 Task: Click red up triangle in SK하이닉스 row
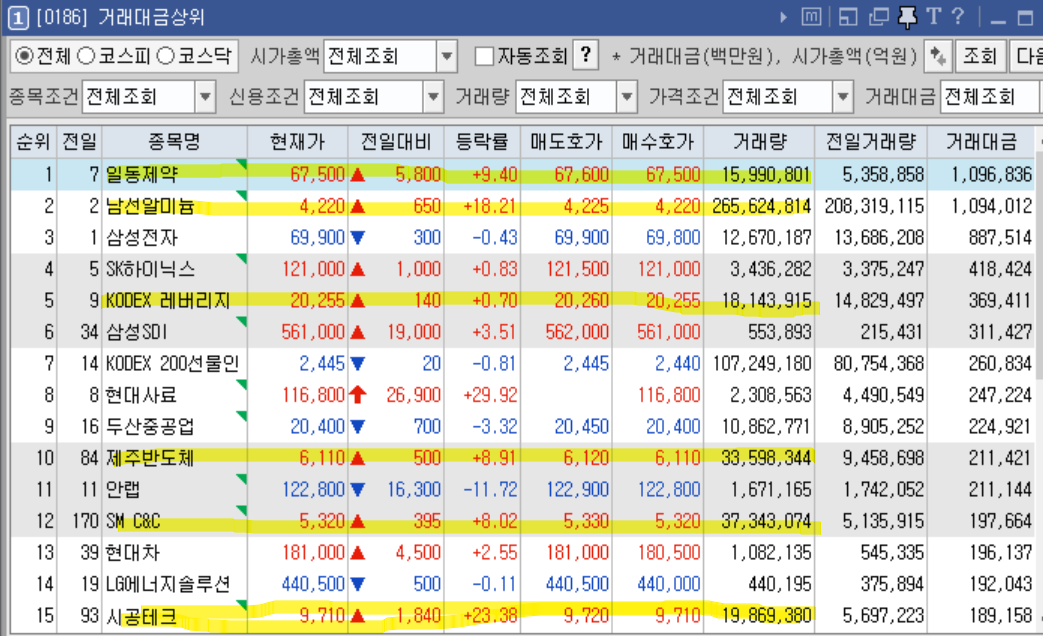pyautogui.click(x=357, y=269)
